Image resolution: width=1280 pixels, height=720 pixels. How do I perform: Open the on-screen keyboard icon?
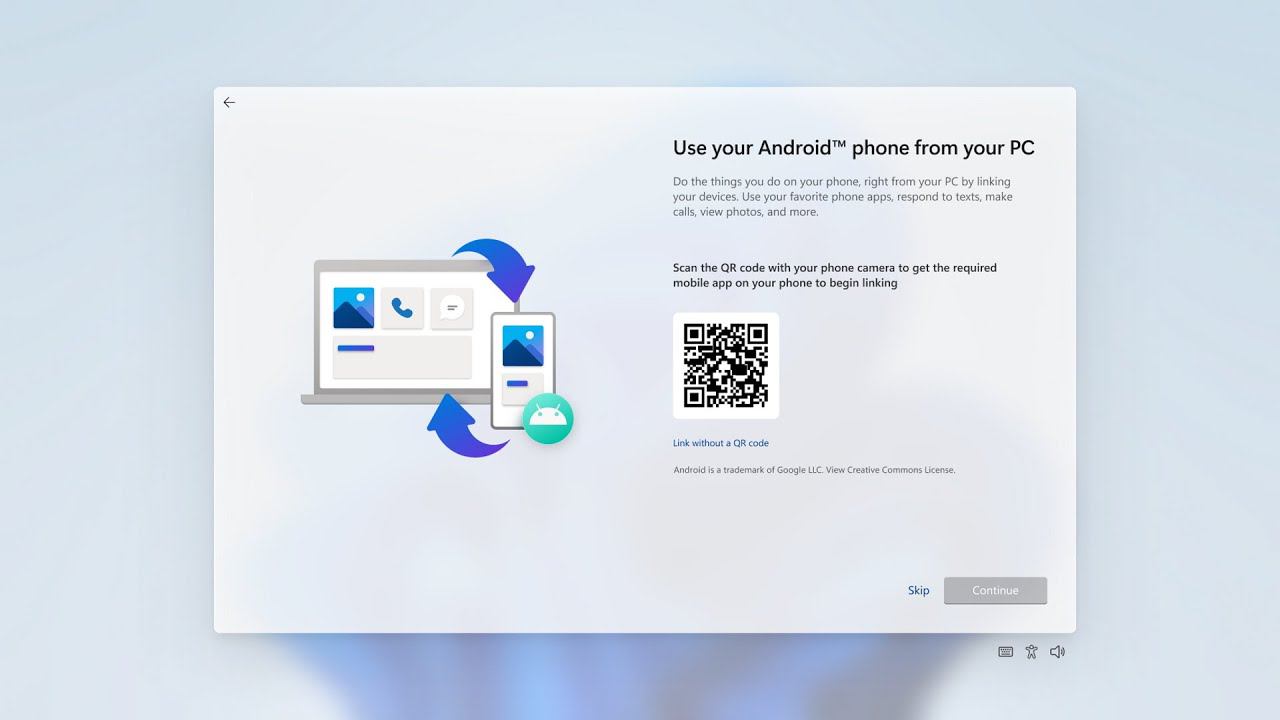tap(1006, 652)
